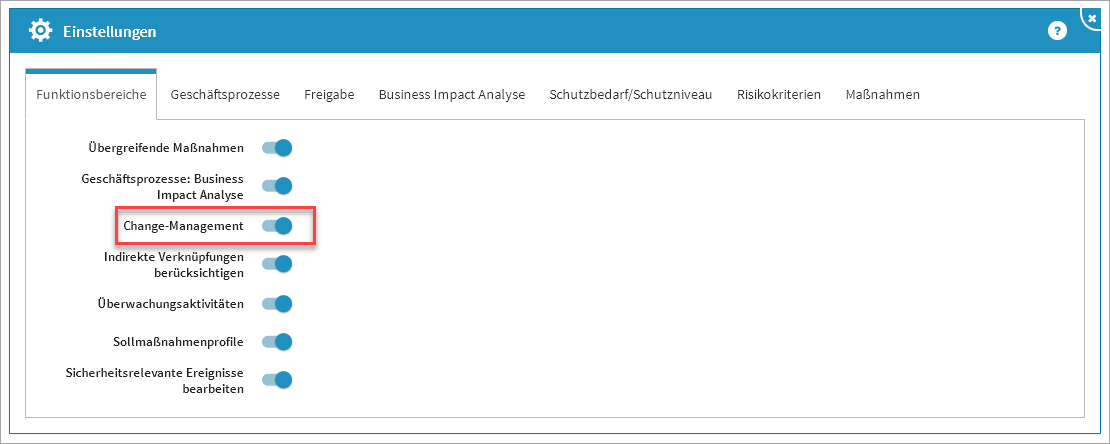Show the Risikokriterien tab
Viewport: 1110px width, 444px height.
(x=778, y=95)
